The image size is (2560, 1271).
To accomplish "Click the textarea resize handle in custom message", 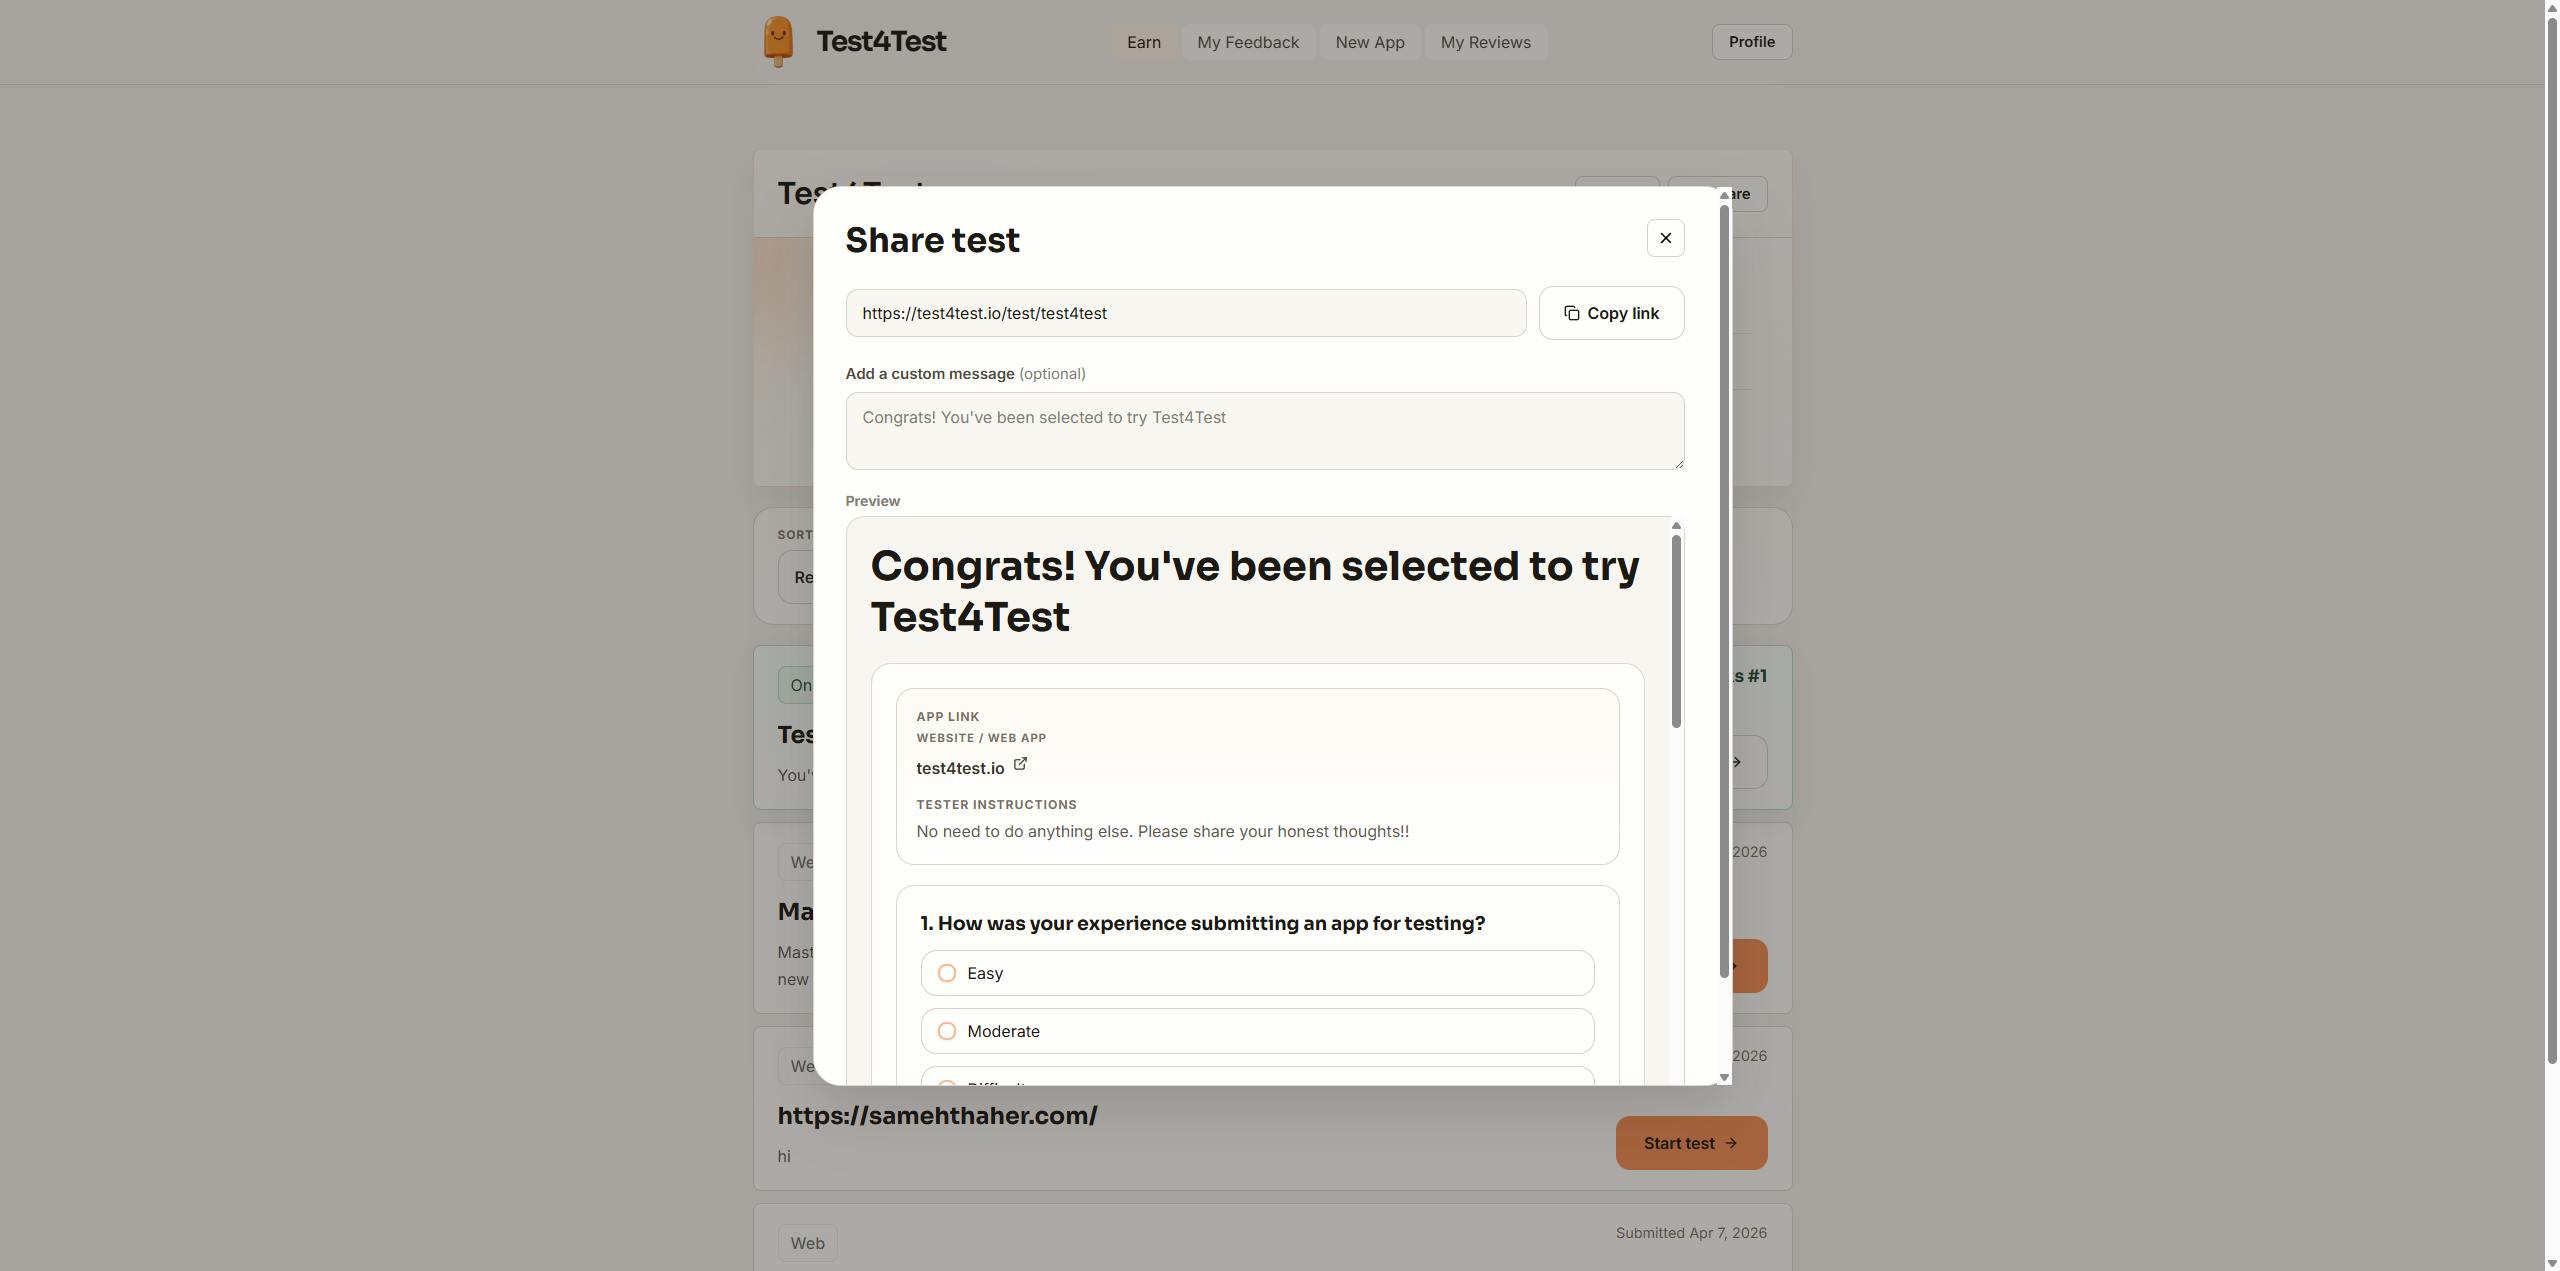I will pyautogui.click(x=1678, y=463).
